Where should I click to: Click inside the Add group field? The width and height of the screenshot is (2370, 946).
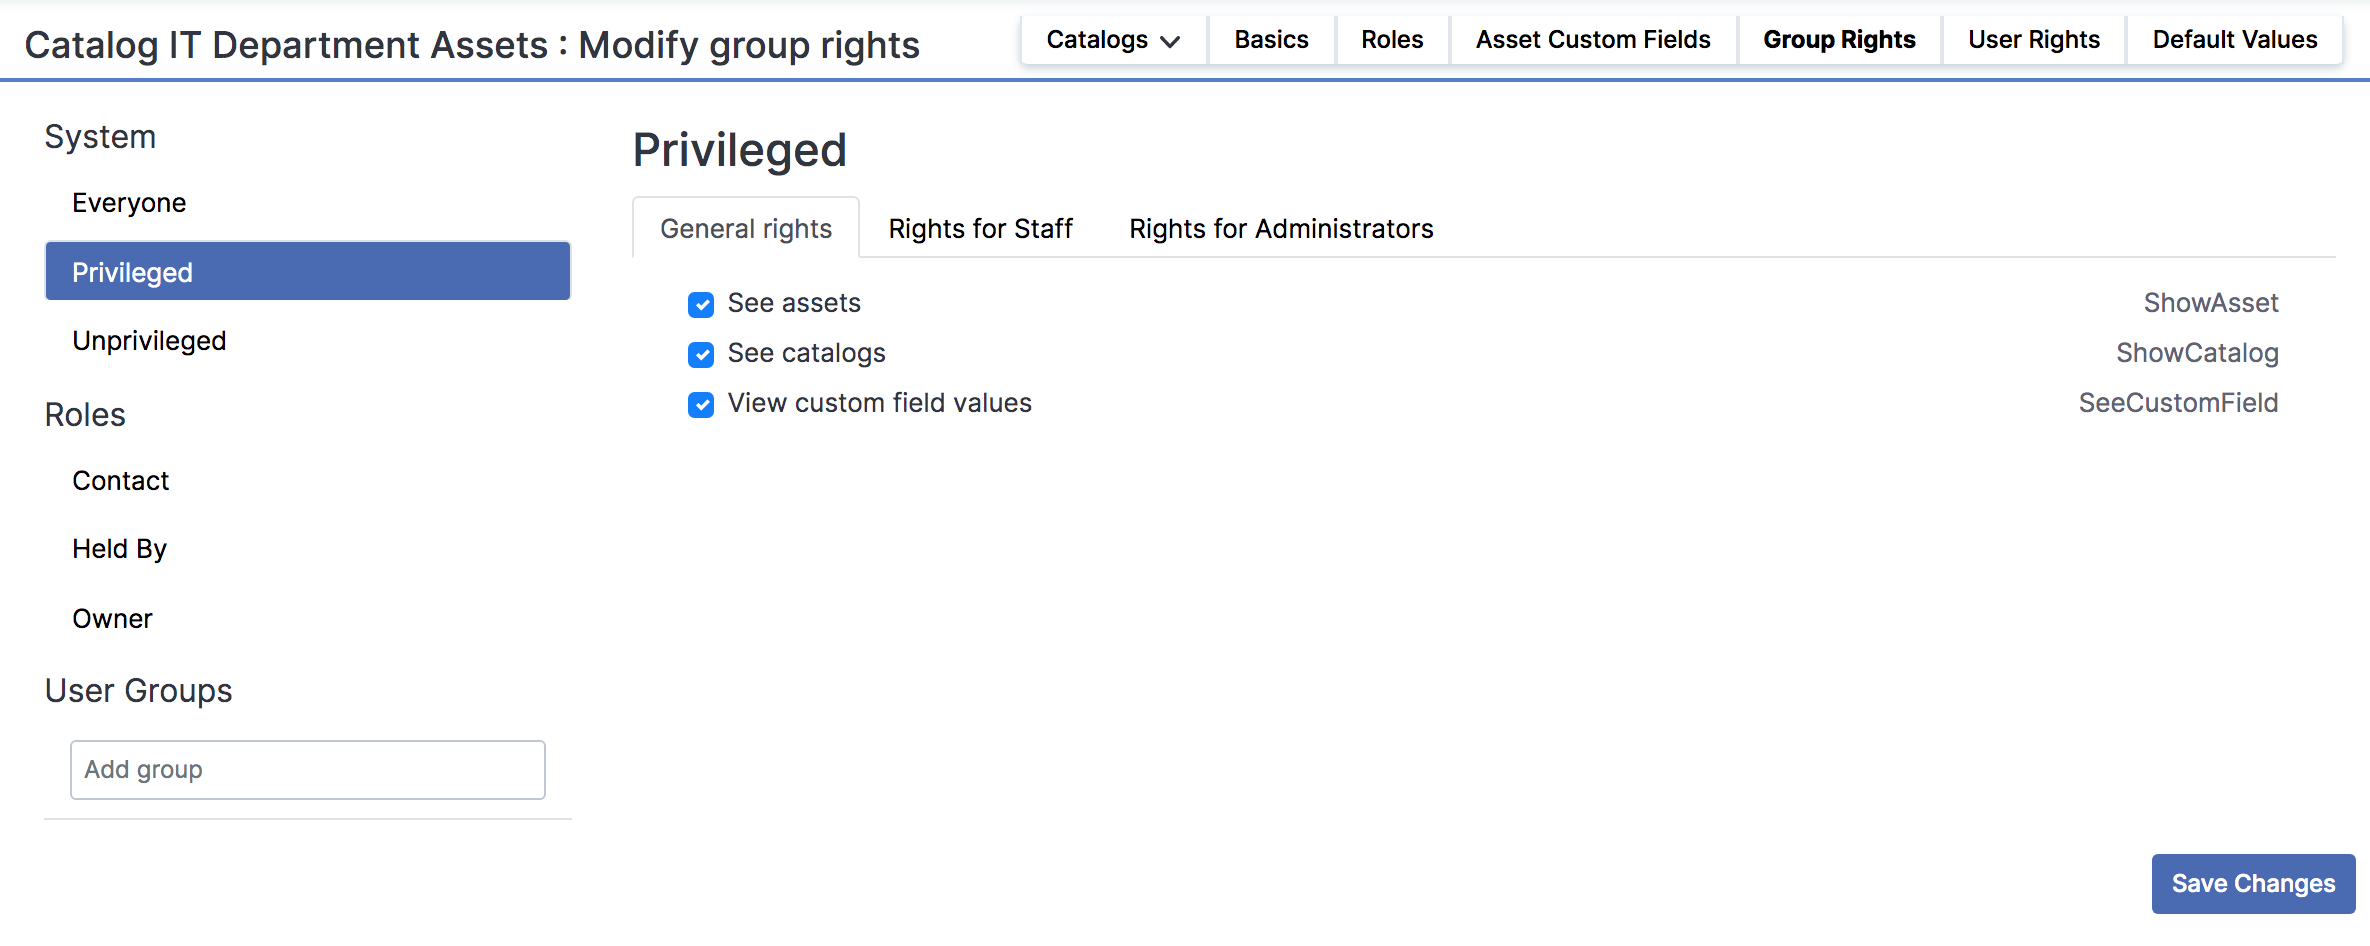pyautogui.click(x=306, y=770)
